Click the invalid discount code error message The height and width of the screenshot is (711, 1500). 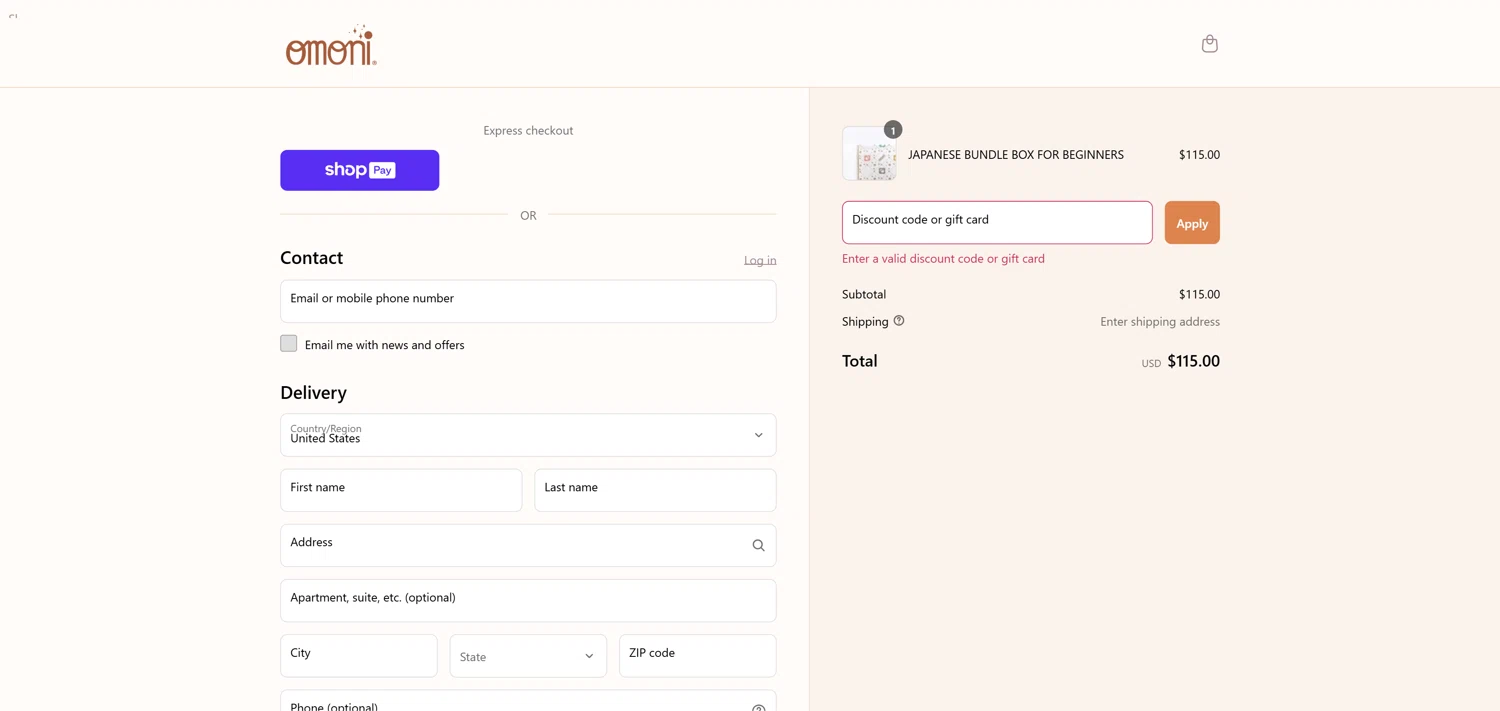943,259
